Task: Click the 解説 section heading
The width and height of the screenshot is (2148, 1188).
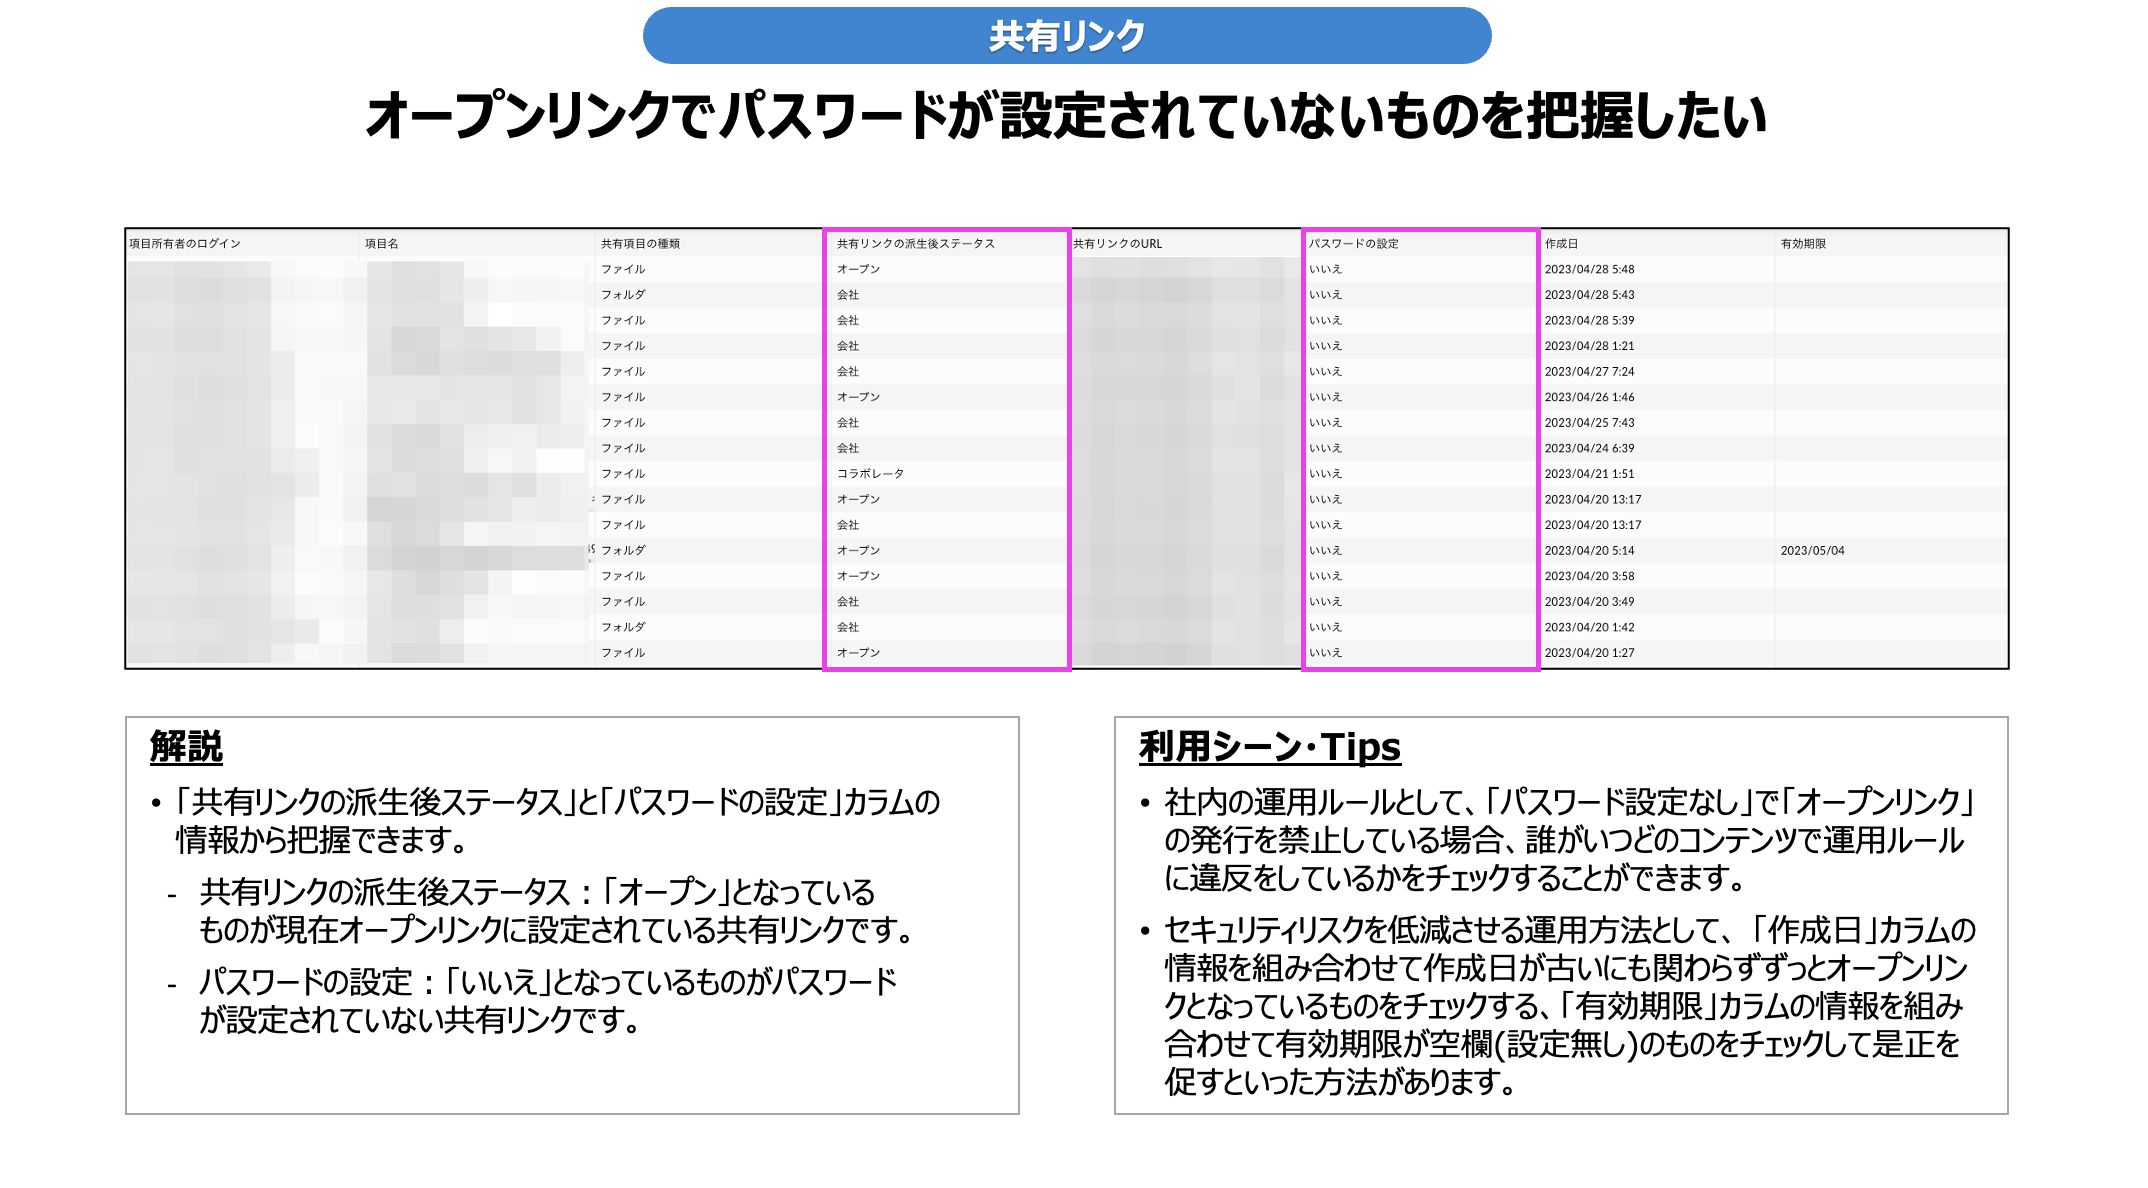Action: [x=186, y=747]
